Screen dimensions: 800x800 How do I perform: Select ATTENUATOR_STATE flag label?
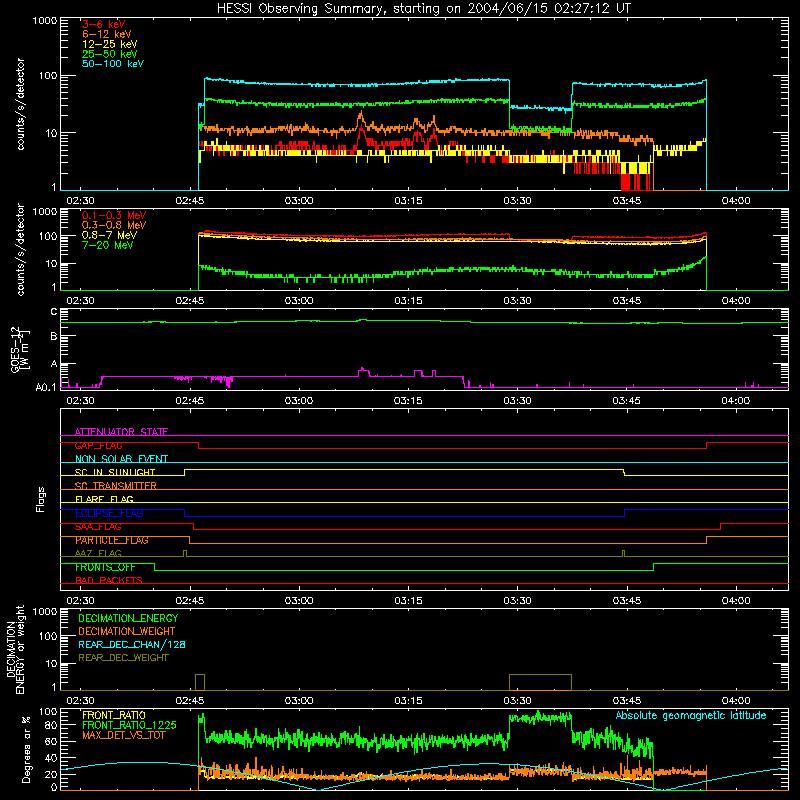[121, 432]
